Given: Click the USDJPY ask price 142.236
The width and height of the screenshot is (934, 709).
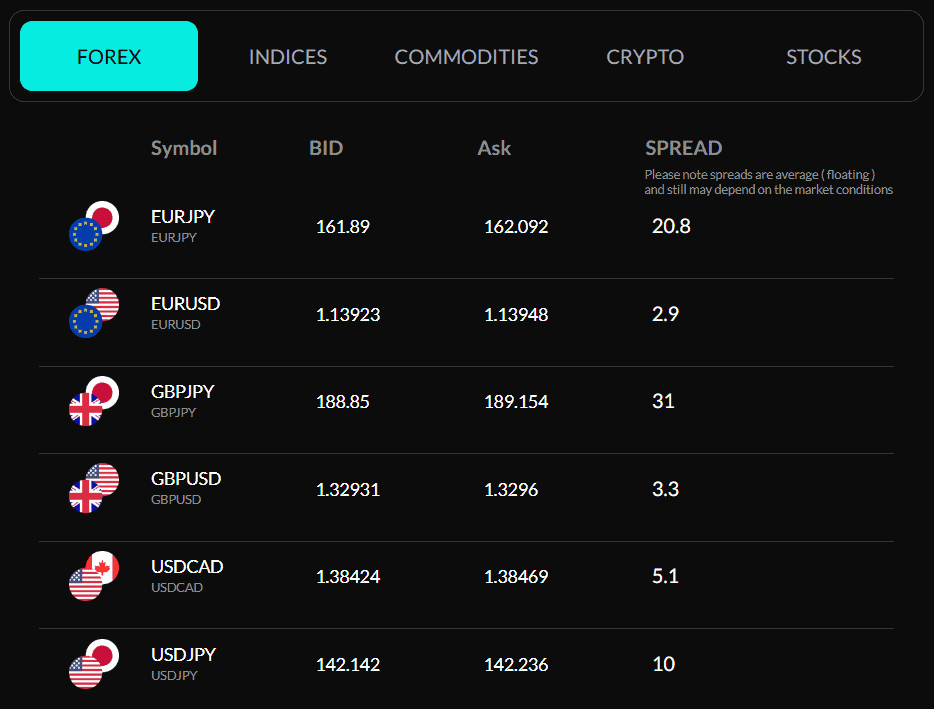Looking at the screenshot, I should coord(516,664).
